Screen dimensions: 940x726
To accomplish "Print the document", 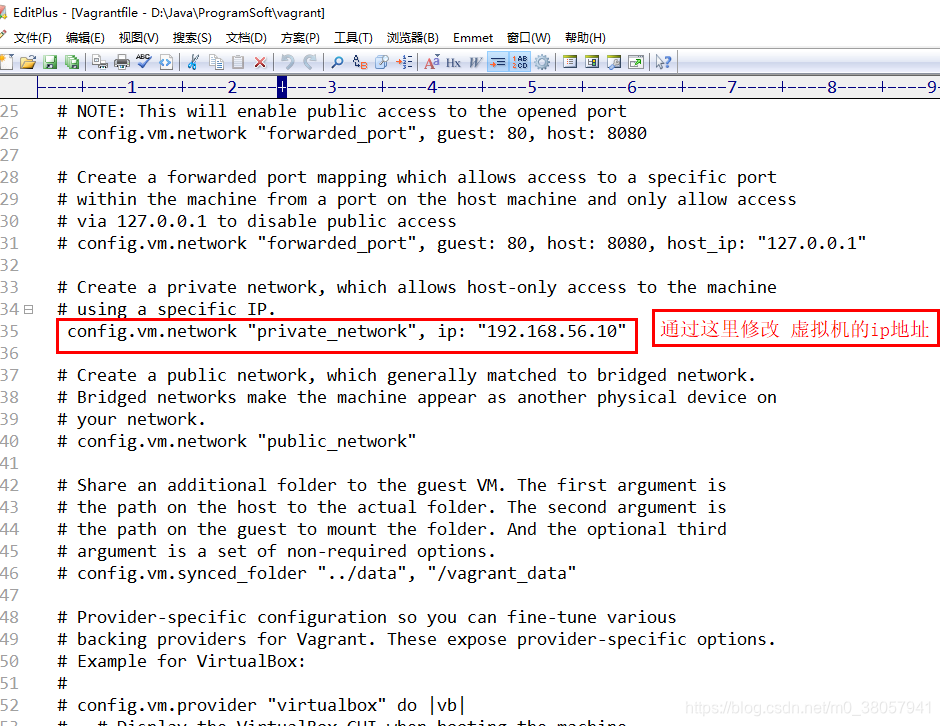I will coord(122,62).
